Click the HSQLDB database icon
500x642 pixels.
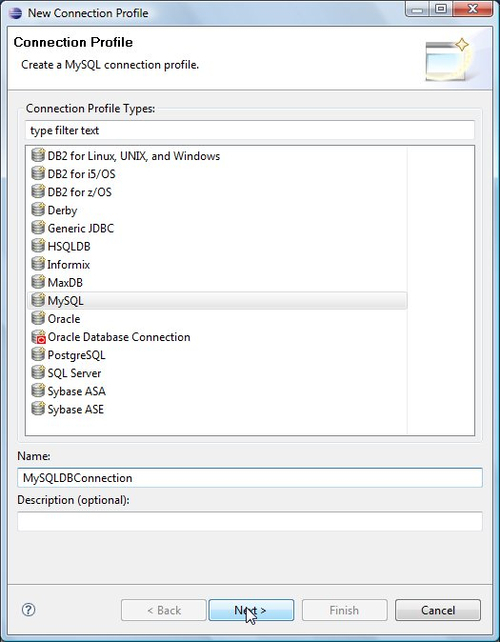tap(38, 246)
